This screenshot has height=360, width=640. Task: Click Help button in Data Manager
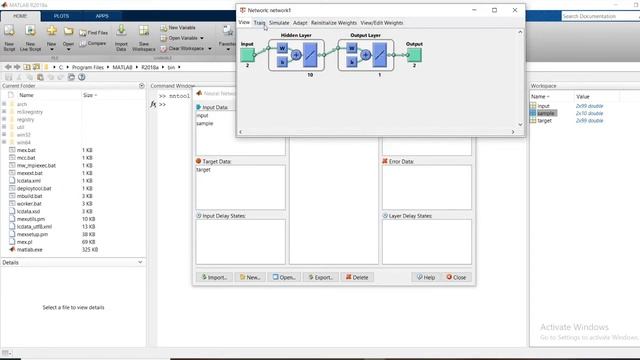click(x=426, y=277)
